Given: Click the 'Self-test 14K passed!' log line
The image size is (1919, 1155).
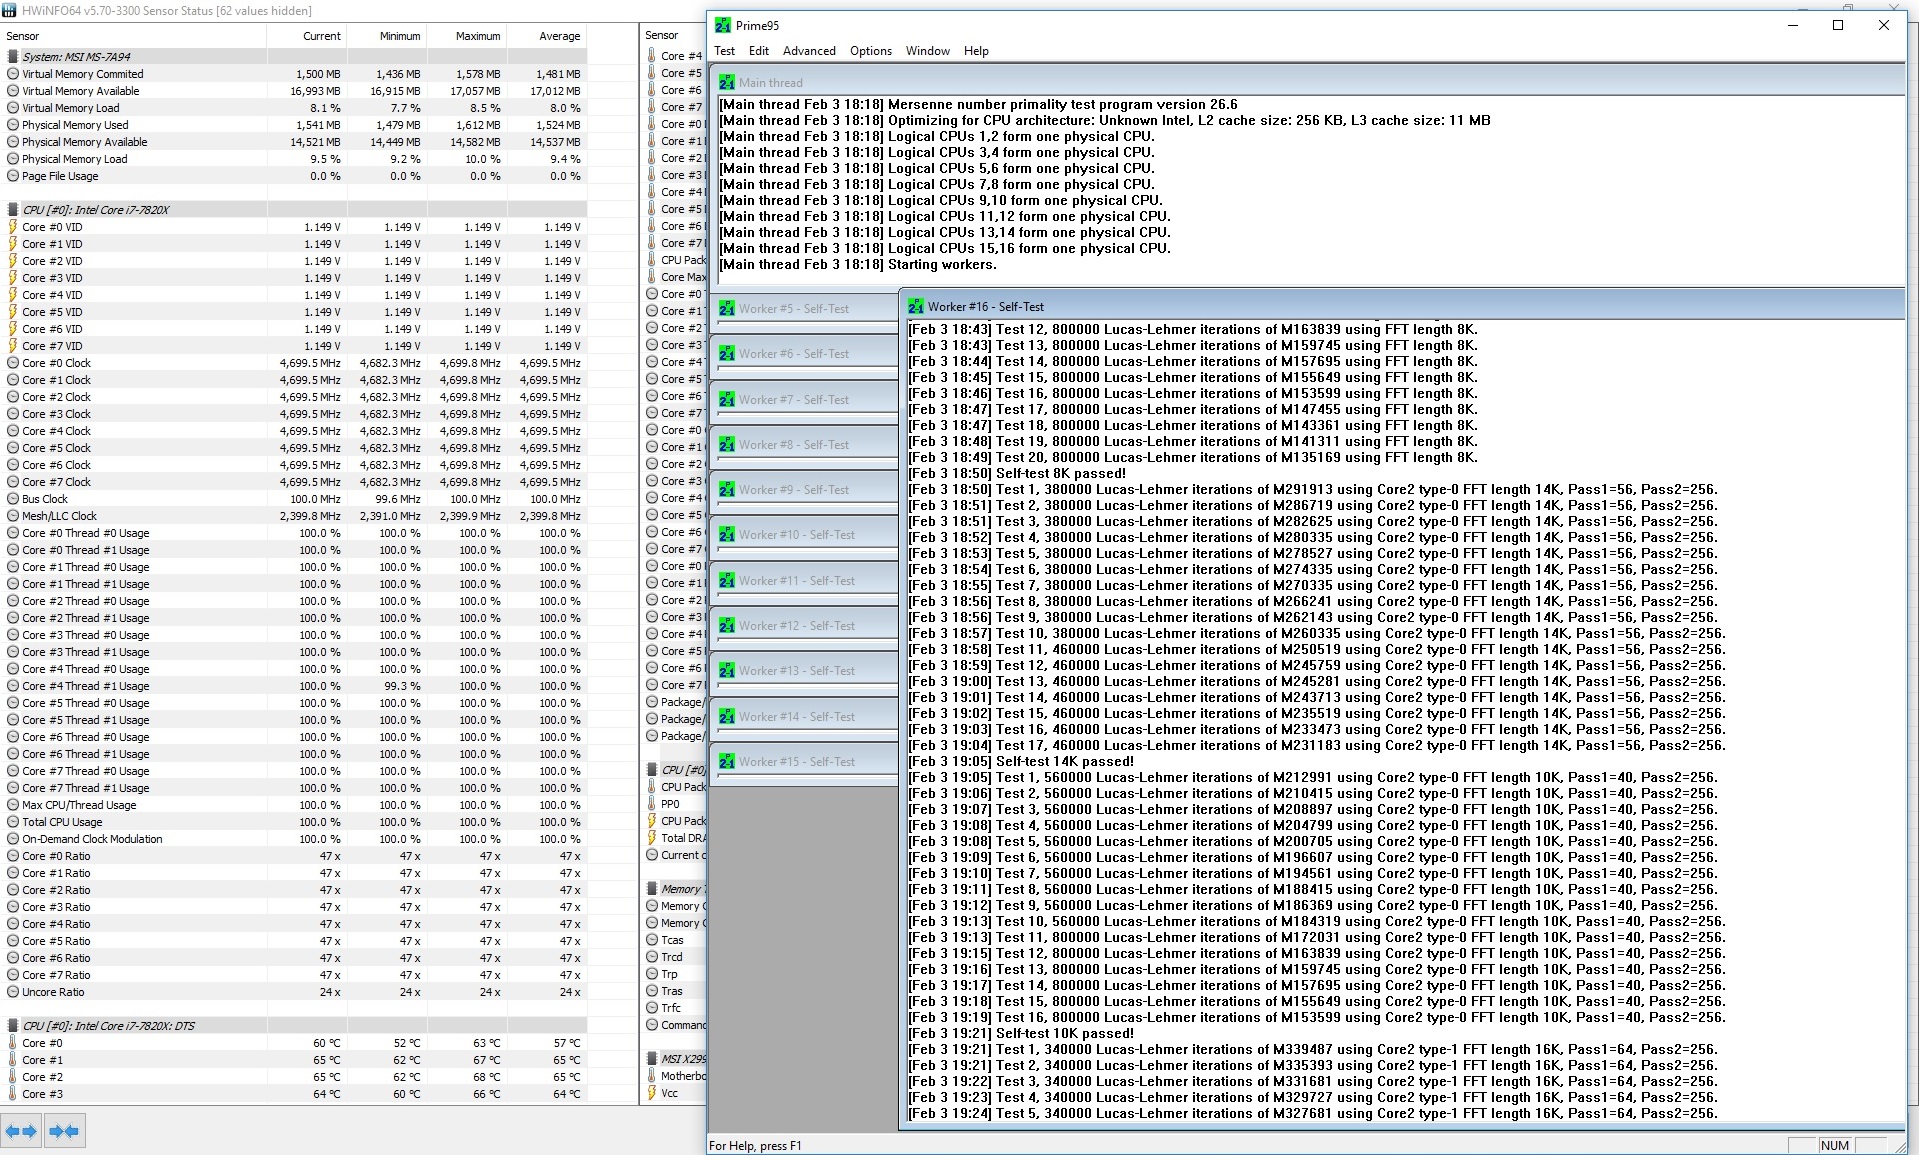Looking at the screenshot, I should click(x=1021, y=762).
